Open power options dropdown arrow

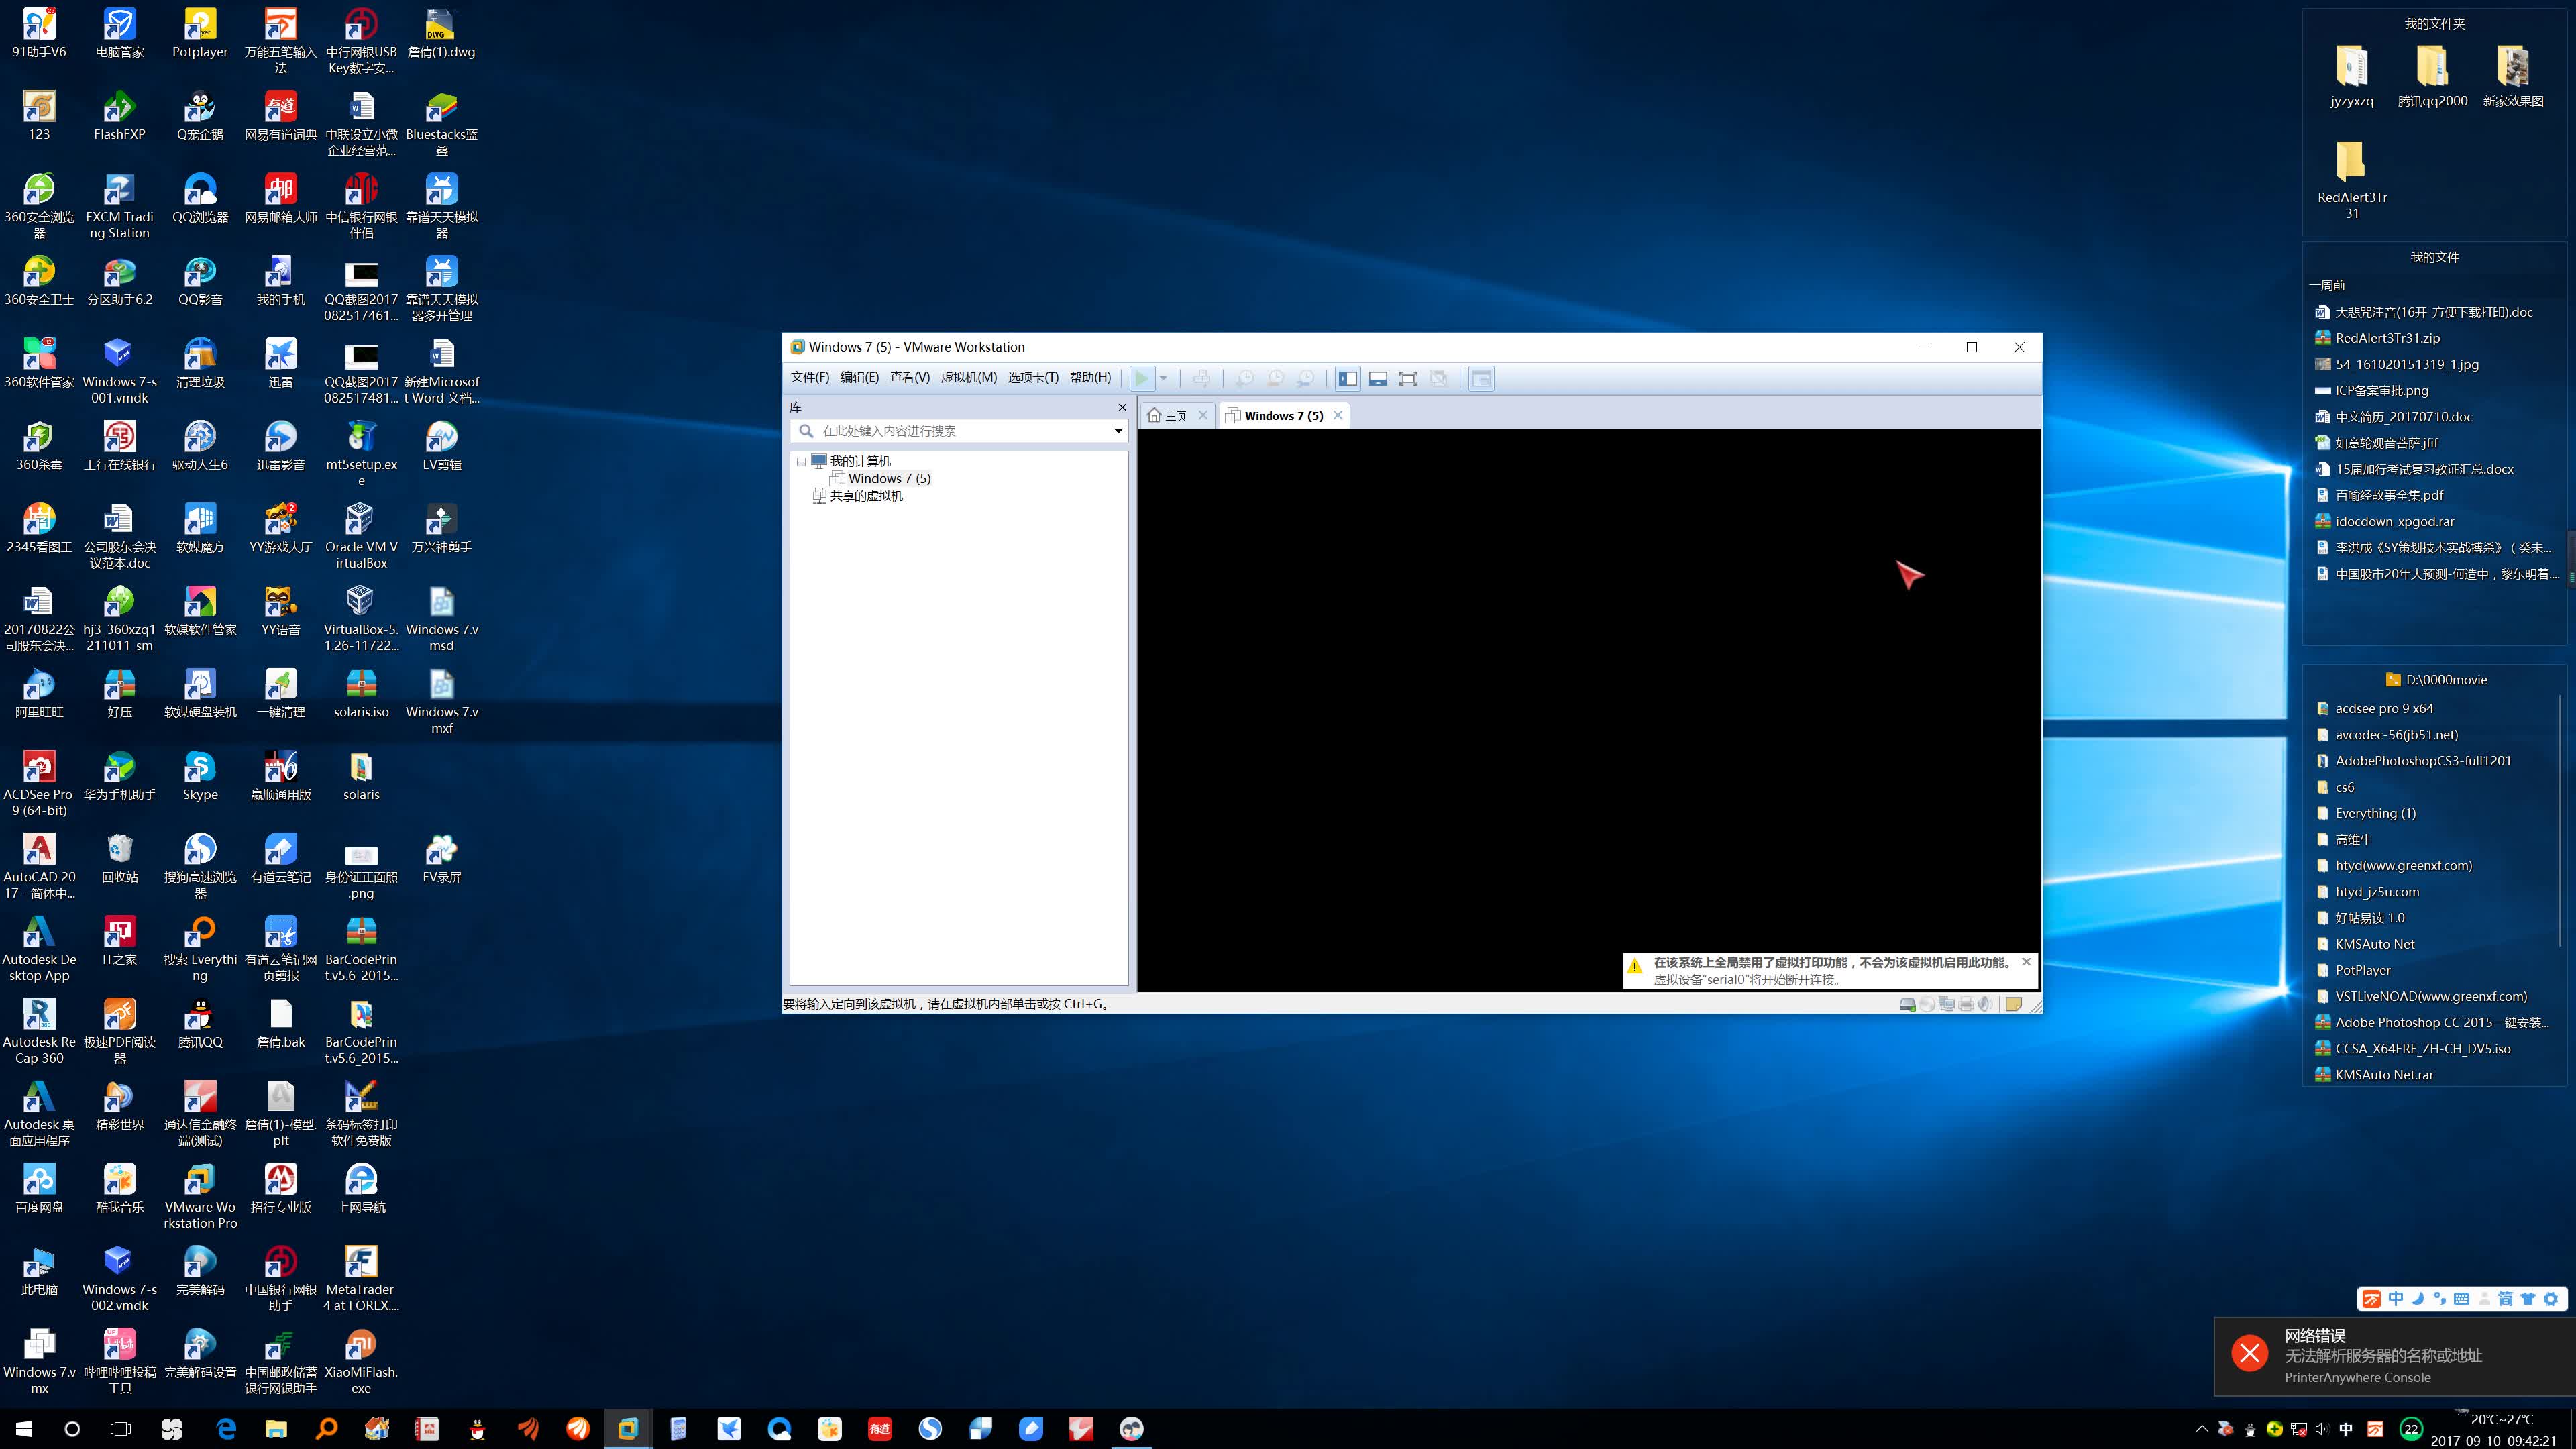click(x=1163, y=378)
